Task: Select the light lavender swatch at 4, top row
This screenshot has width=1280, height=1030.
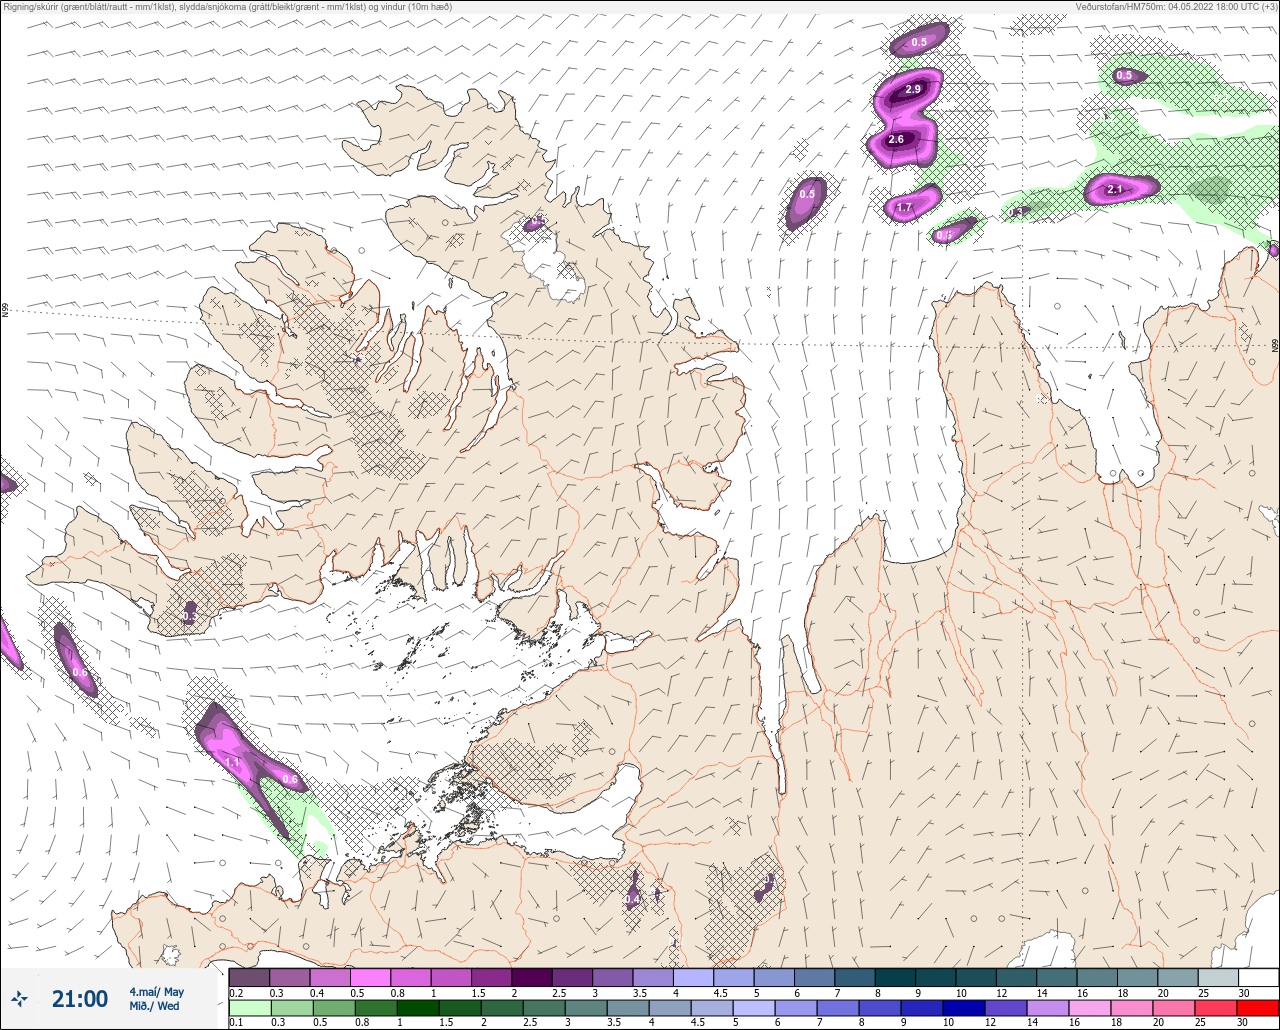Action: 692,977
